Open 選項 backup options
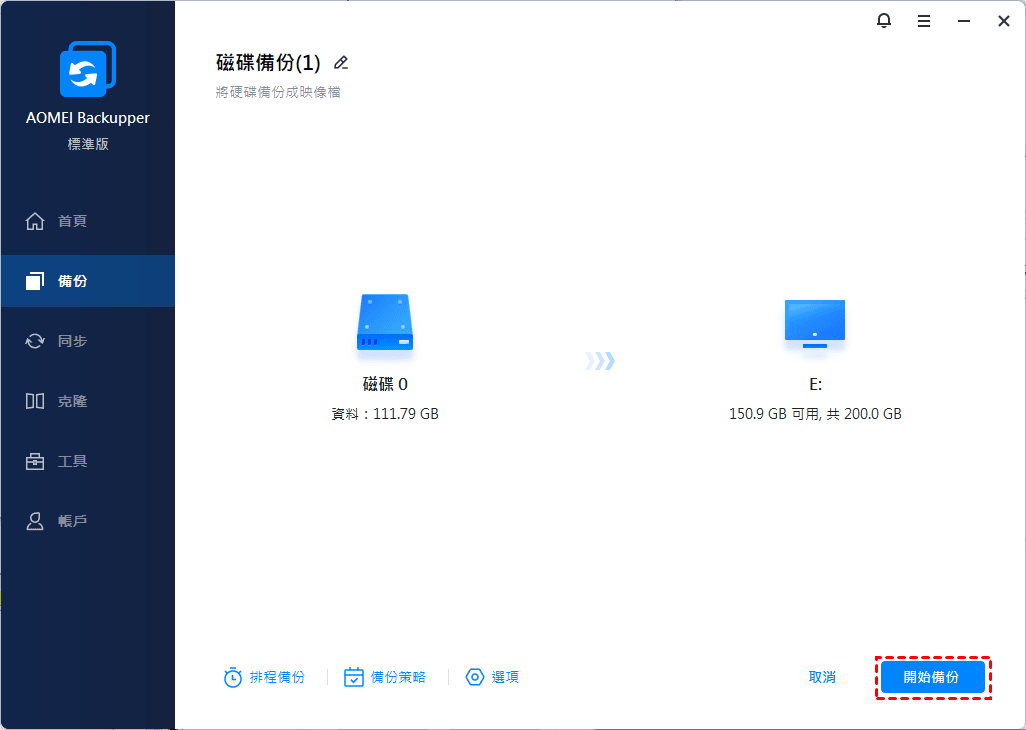Viewport: 1026px width, 730px height. tap(492, 678)
